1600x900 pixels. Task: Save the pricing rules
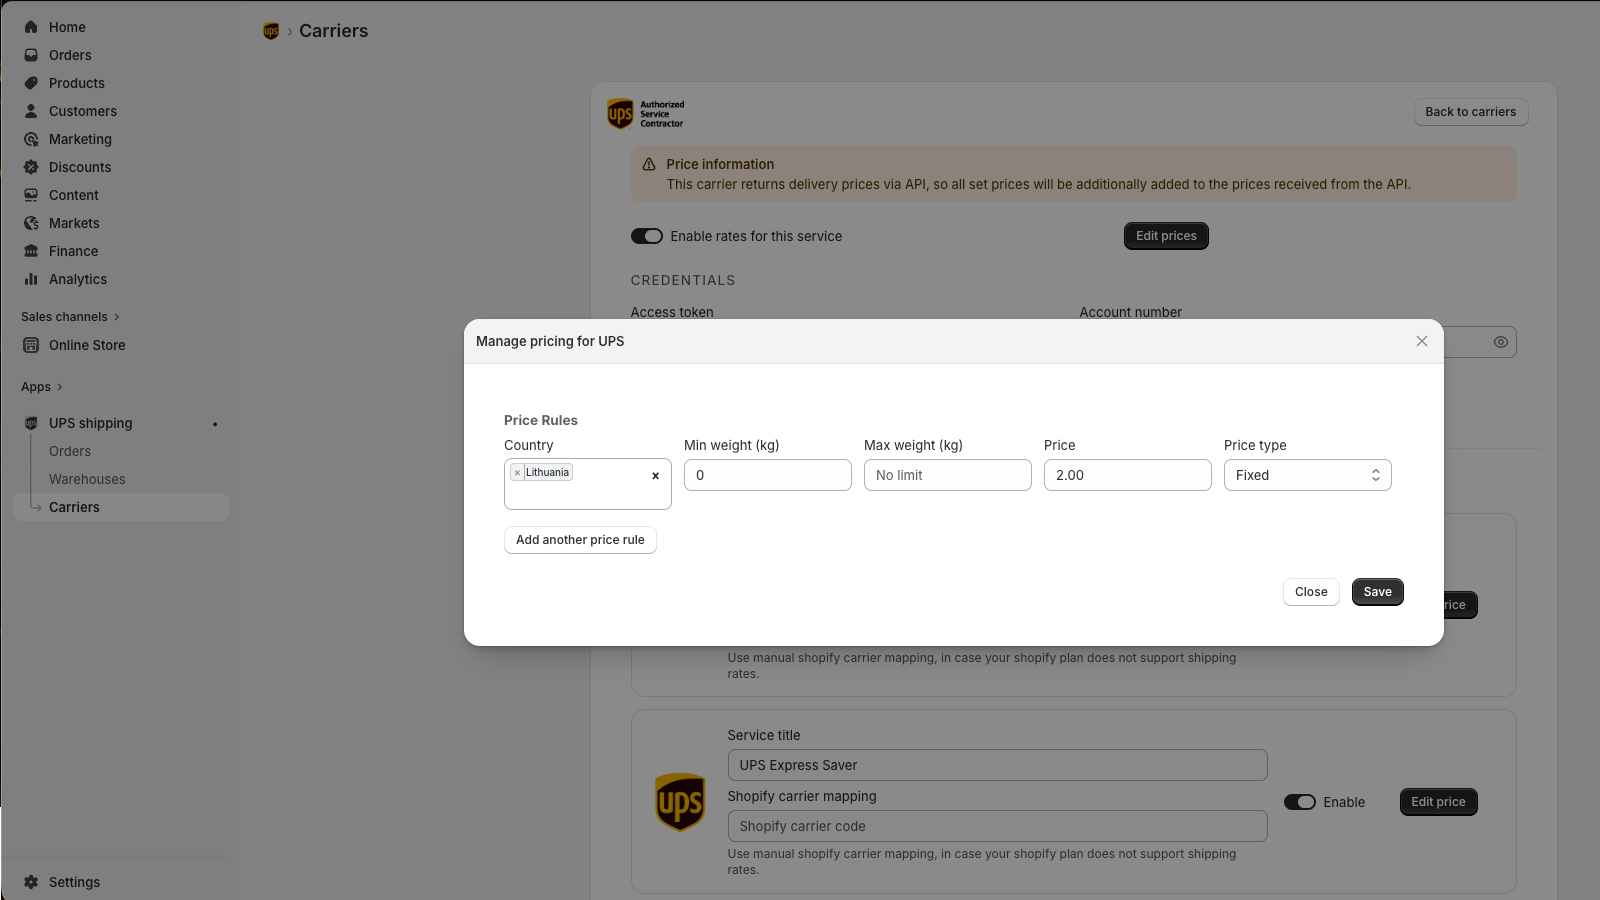click(1378, 592)
